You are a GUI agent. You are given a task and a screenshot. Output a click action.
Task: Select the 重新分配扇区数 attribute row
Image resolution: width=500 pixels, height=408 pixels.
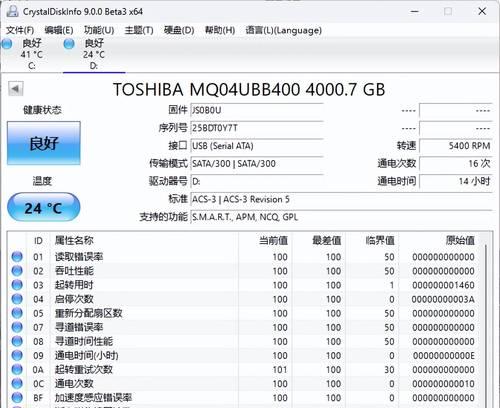click(x=243, y=313)
